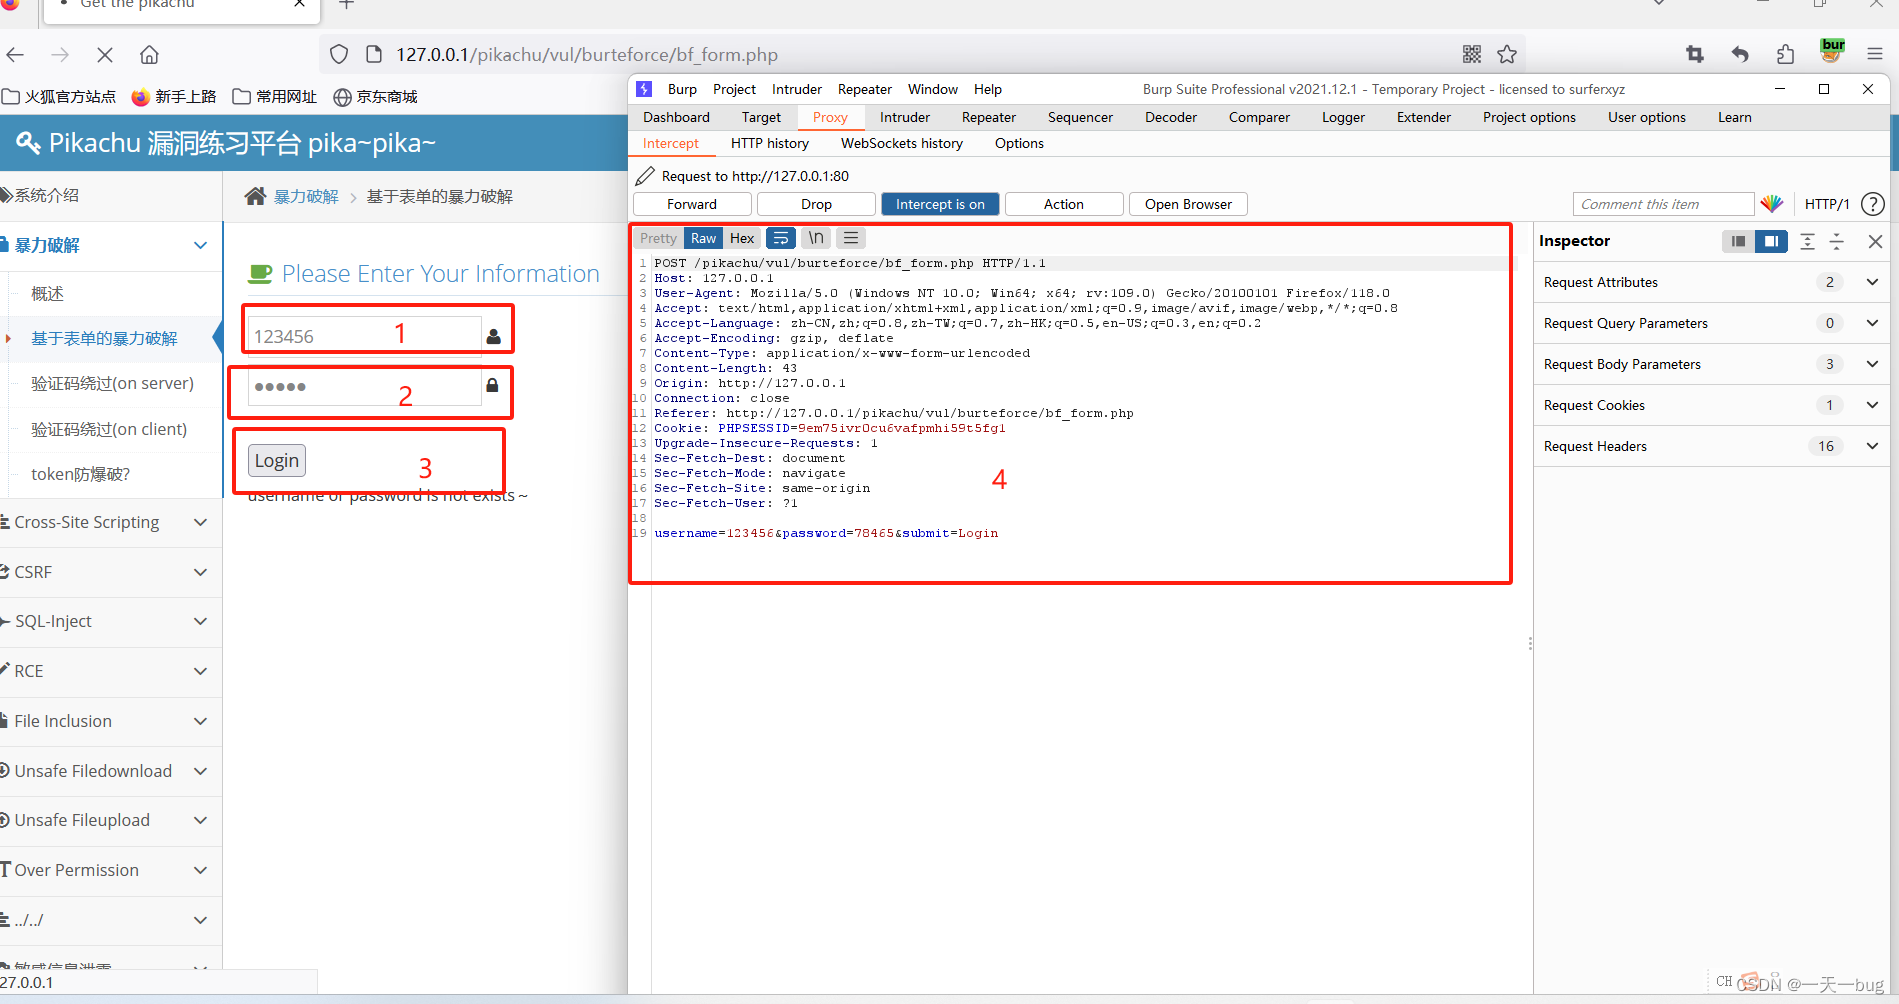Click the Open Browser button
Viewport: 1899px width, 1004px height.
[x=1188, y=204]
